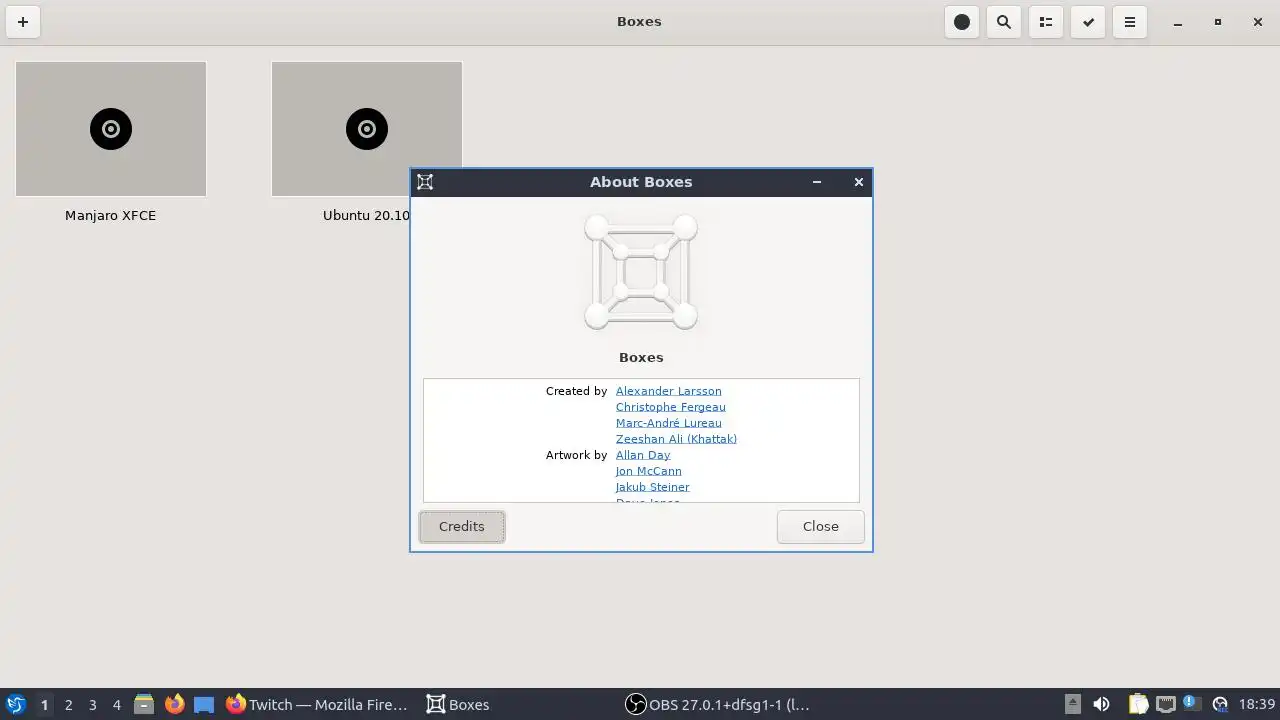1280x720 pixels.
Task: Open search in the Boxes header bar
Action: point(1004,22)
